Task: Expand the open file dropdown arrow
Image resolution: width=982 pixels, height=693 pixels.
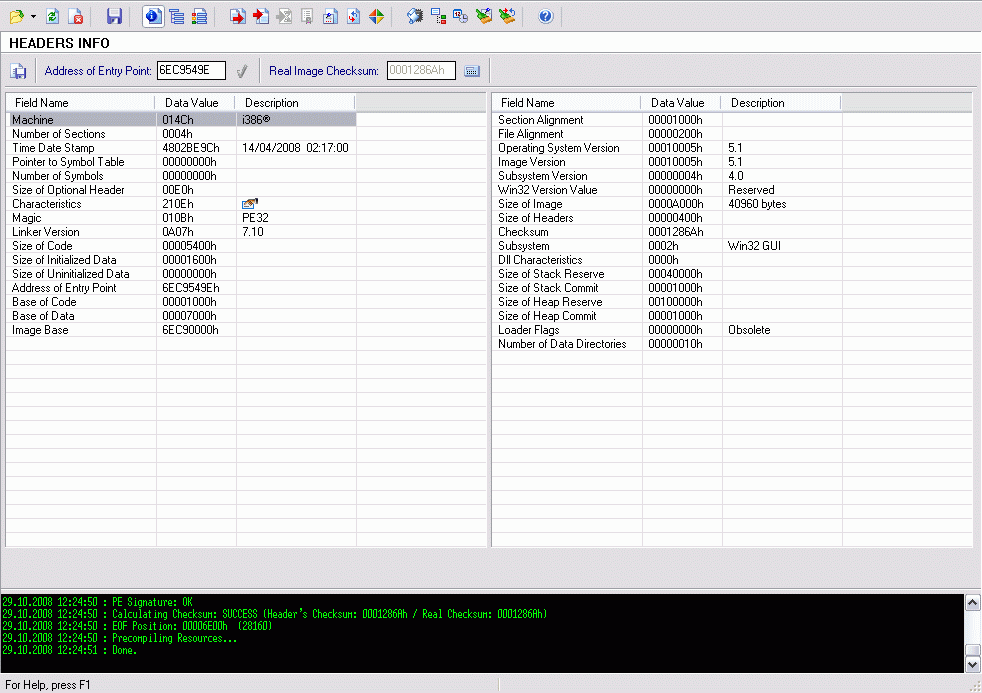Action: (33, 17)
